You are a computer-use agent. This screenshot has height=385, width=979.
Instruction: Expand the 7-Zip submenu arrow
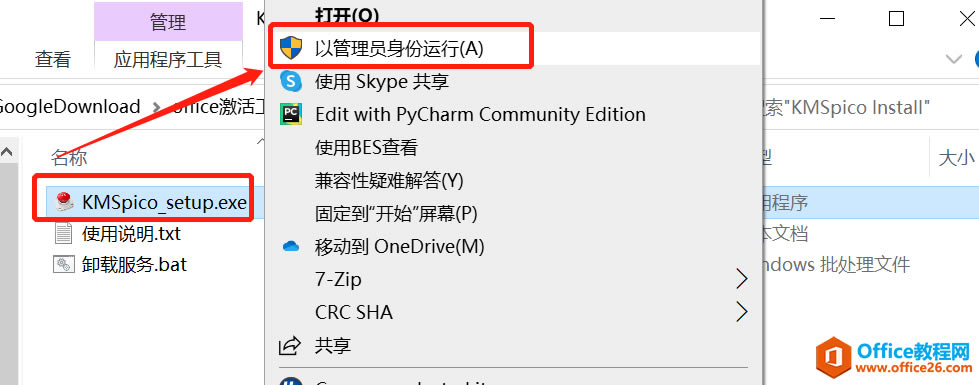741,279
